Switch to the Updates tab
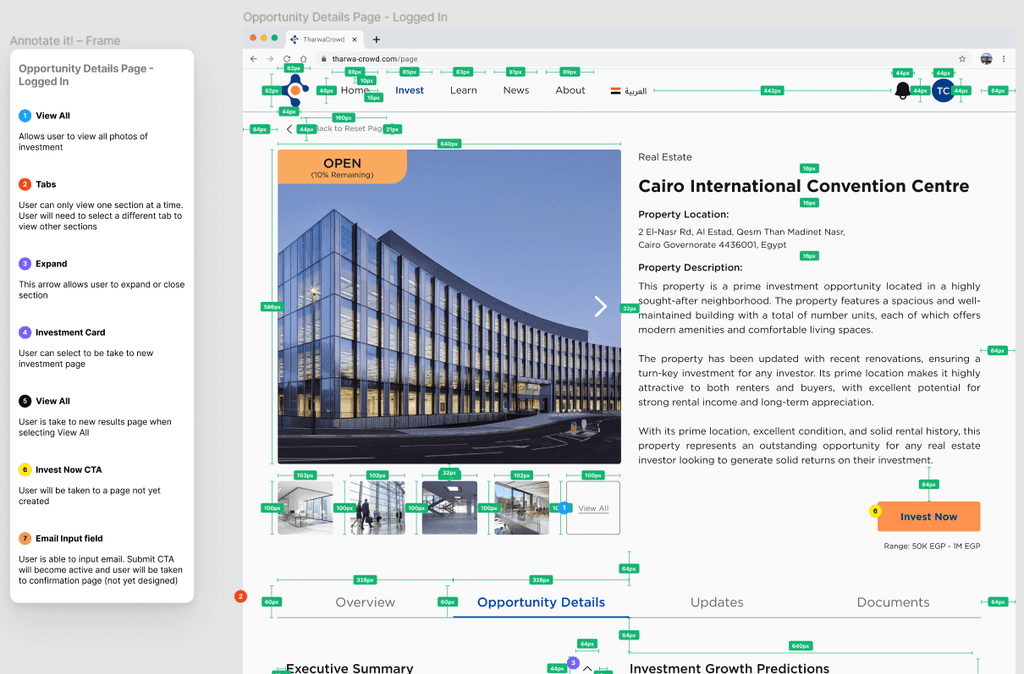1024x674 pixels. click(x=716, y=602)
